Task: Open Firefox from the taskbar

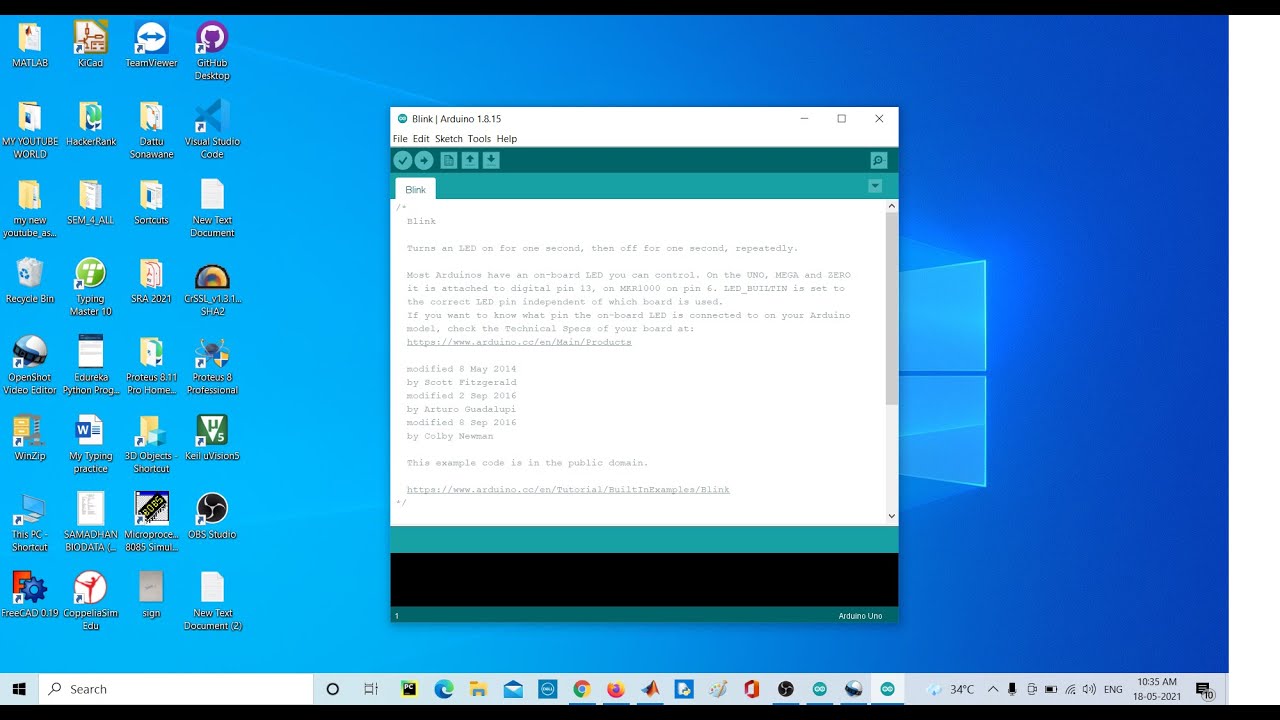Action: (x=616, y=689)
